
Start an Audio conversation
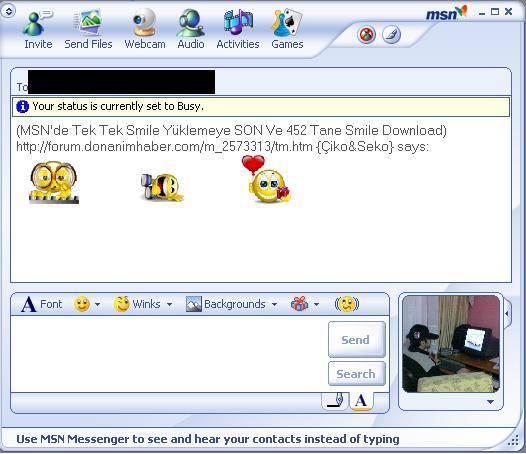191,30
